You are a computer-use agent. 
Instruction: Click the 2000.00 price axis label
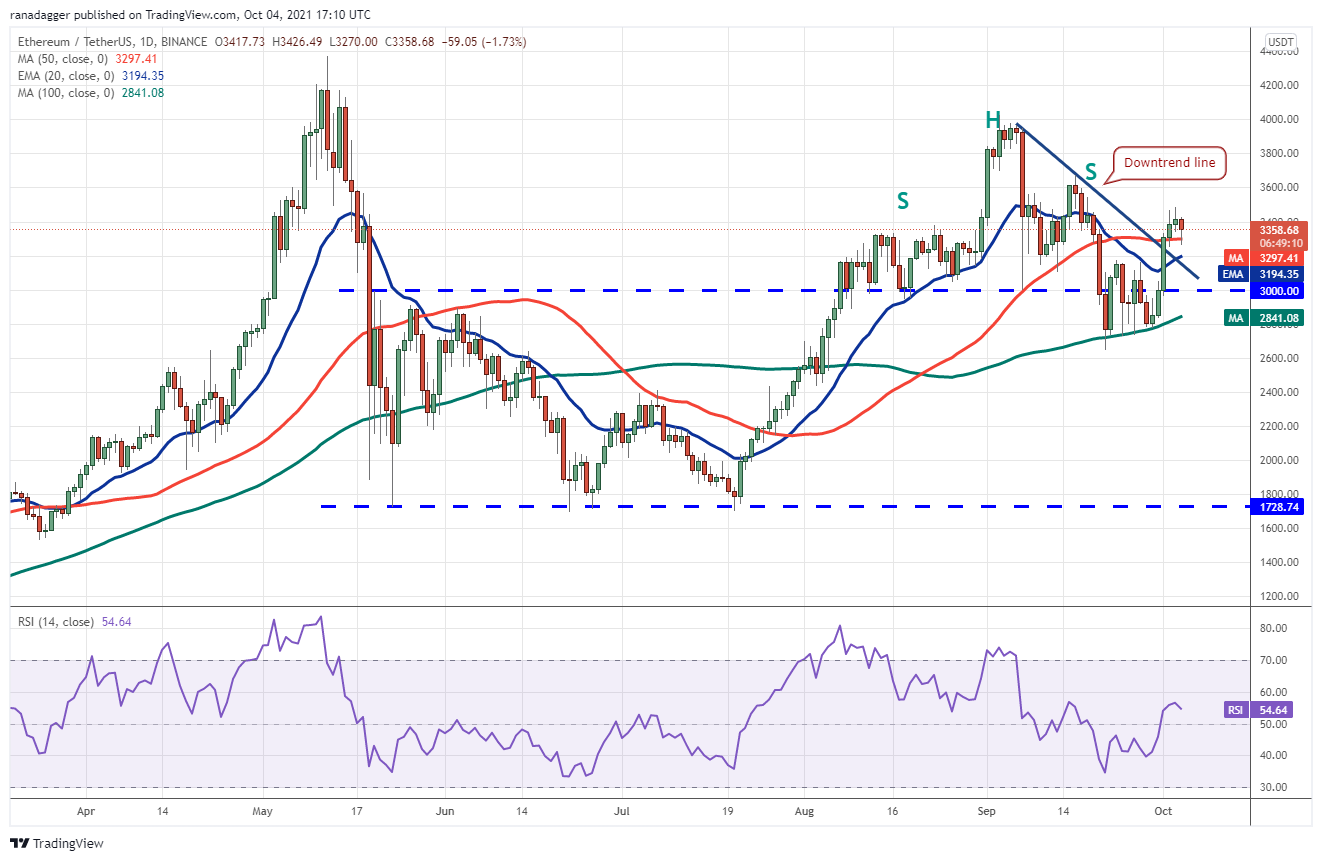[1279, 460]
